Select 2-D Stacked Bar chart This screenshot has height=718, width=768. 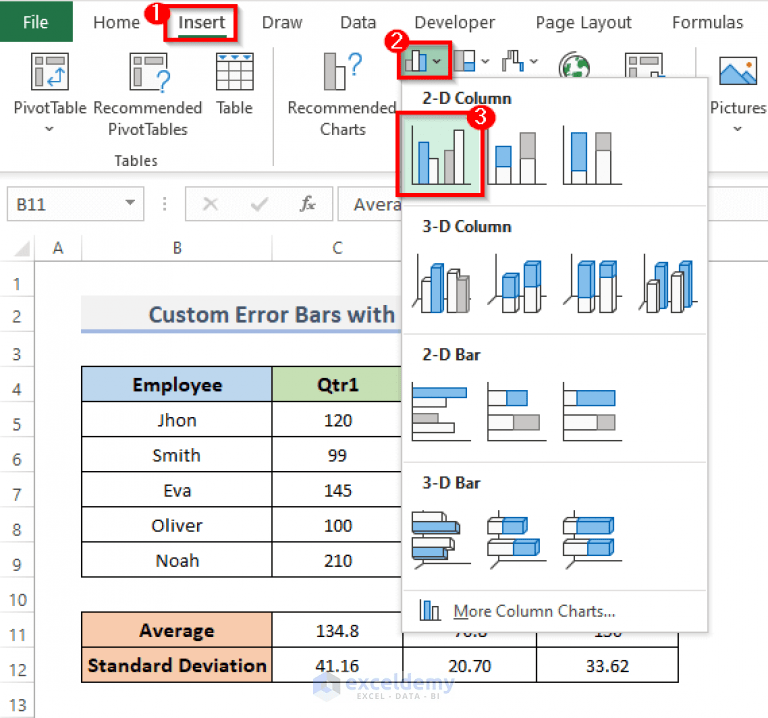(x=517, y=412)
